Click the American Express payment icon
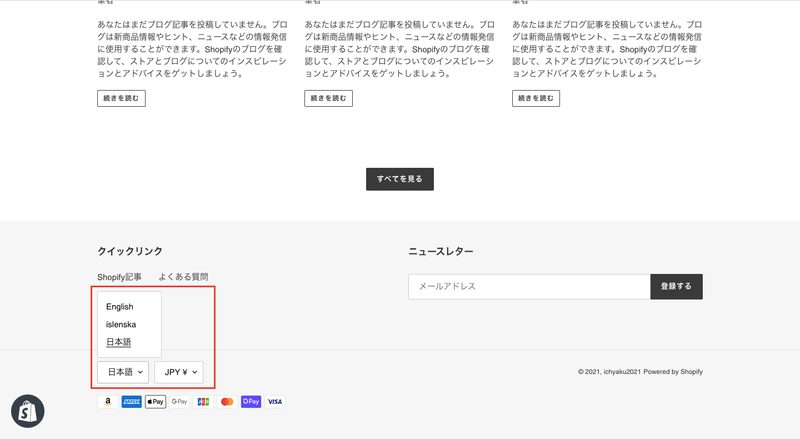This screenshot has width=800, height=439. tap(132, 402)
